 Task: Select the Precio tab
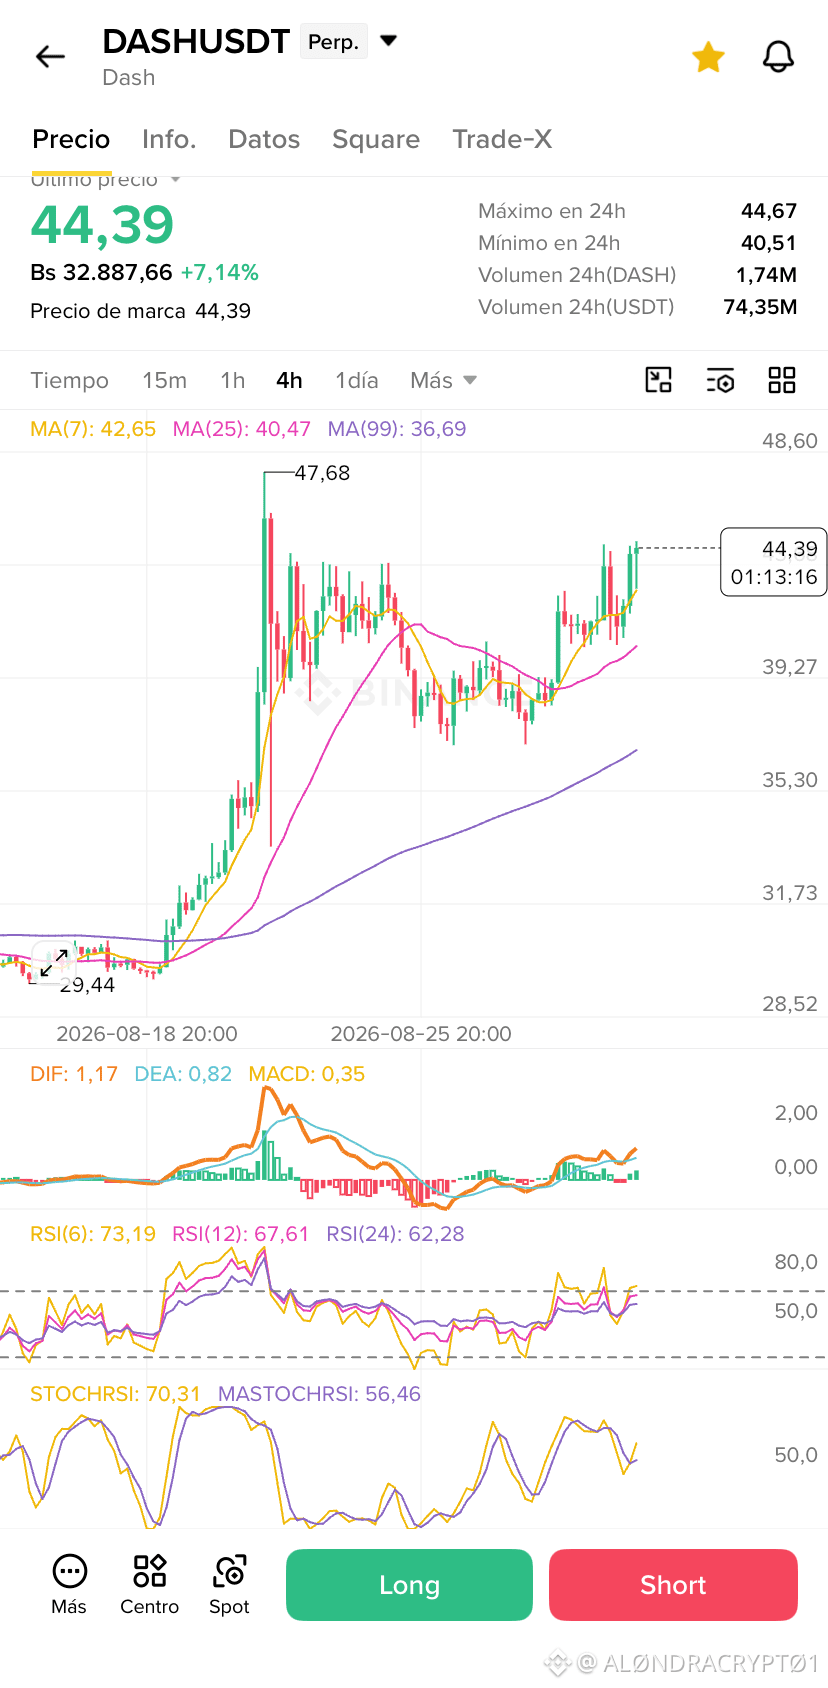coord(71,139)
